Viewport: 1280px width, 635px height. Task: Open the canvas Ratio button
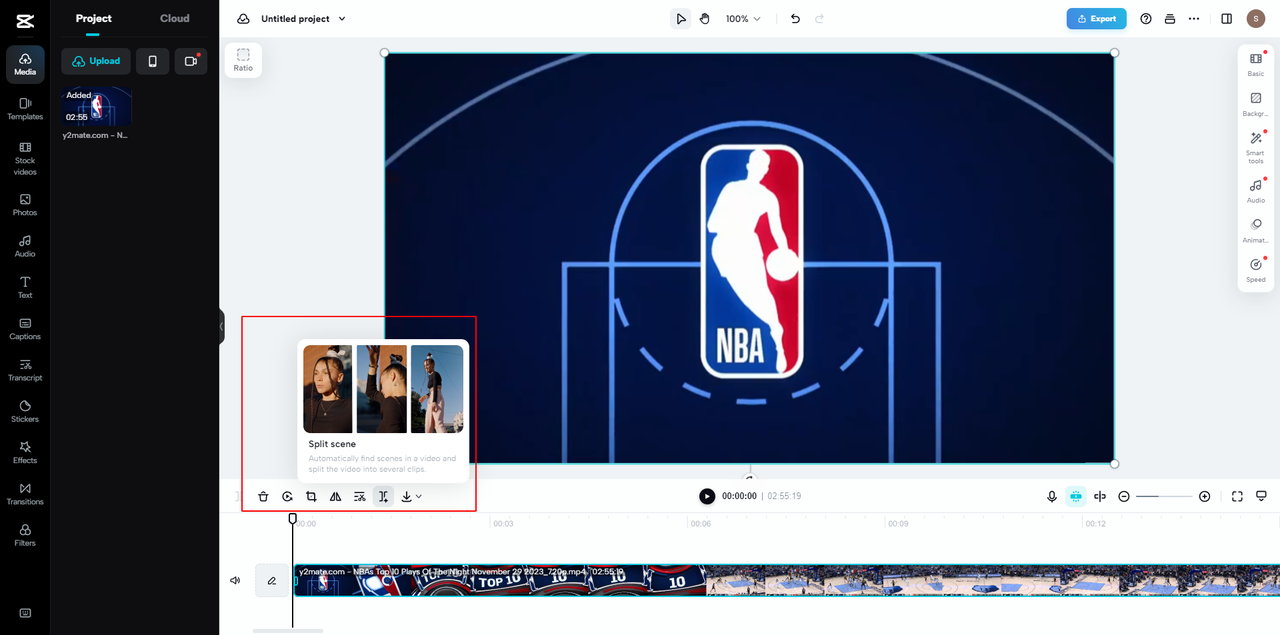[243, 60]
